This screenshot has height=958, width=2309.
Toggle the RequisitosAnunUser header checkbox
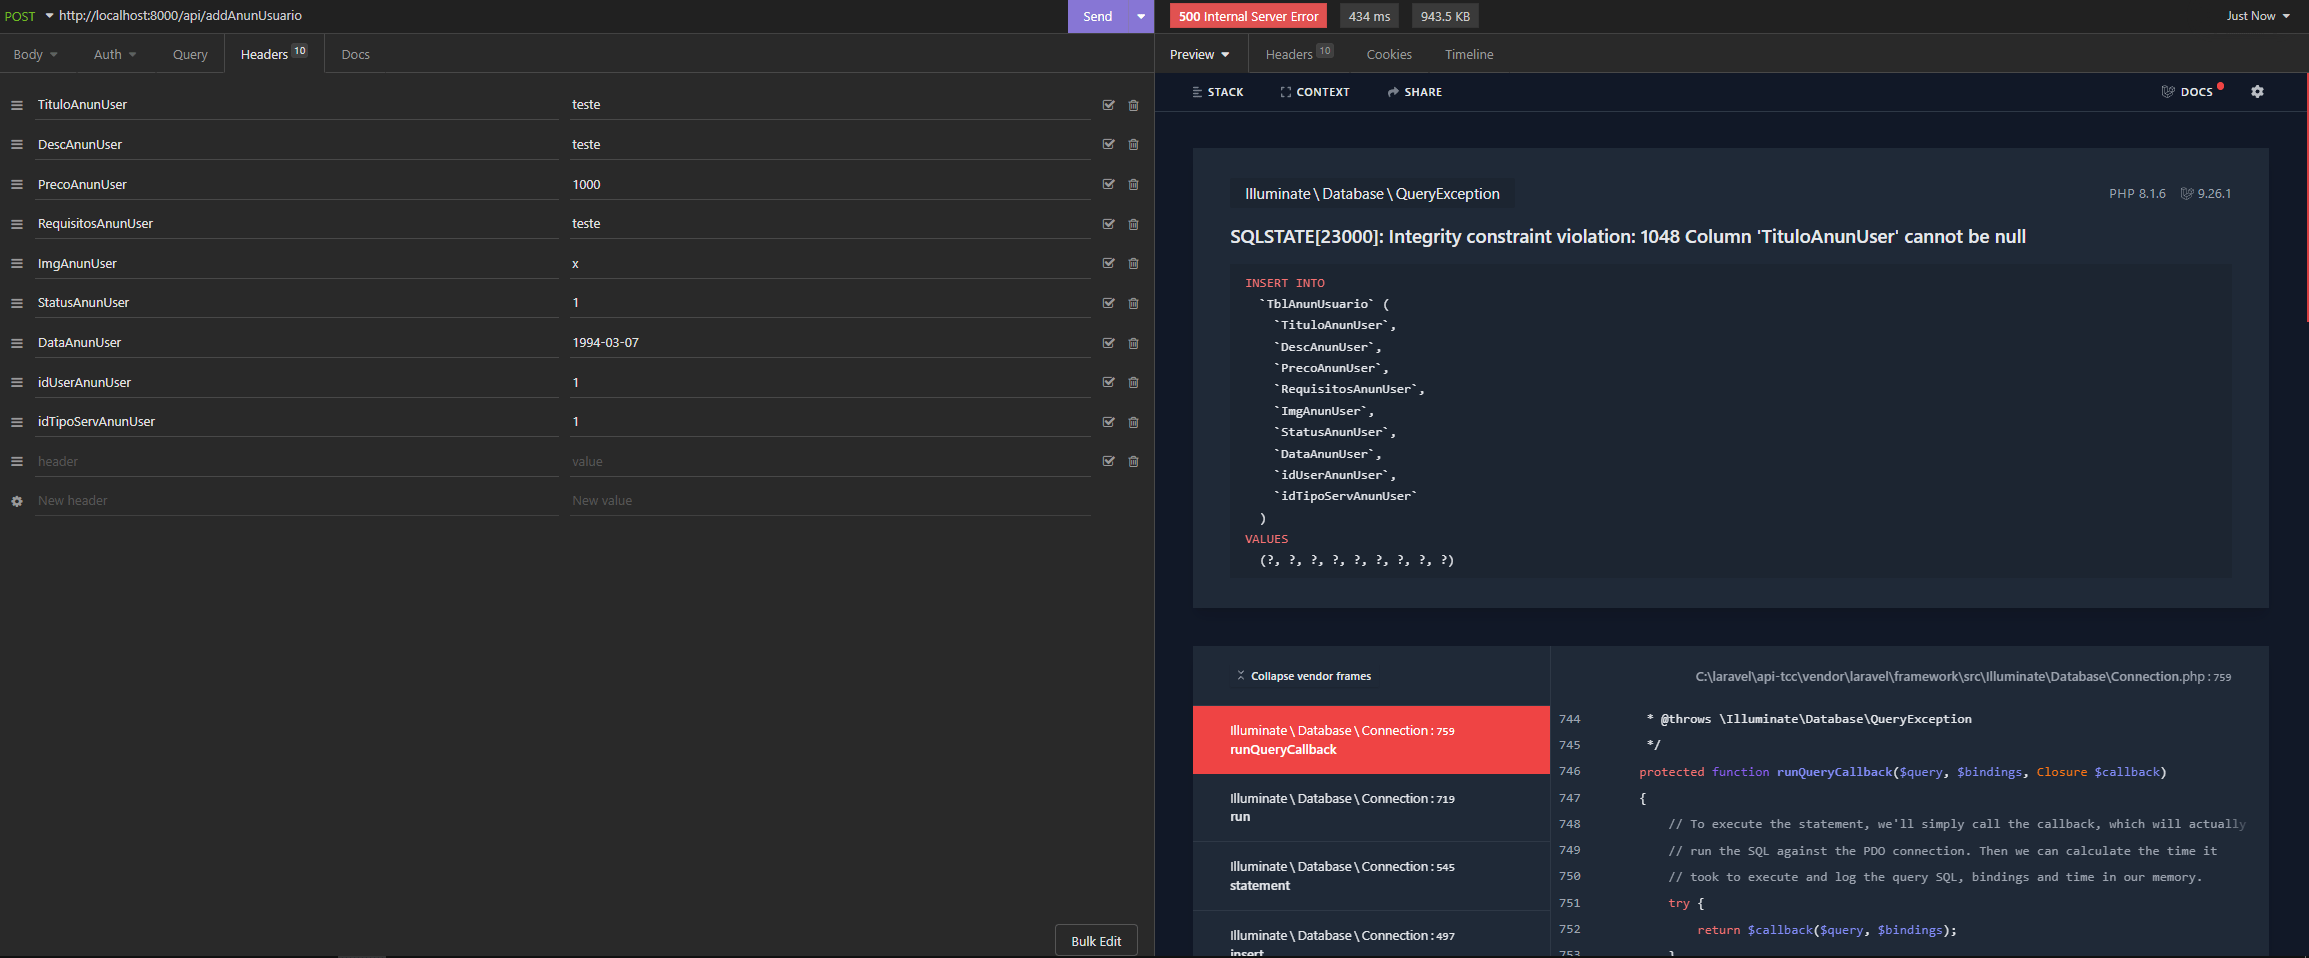tap(1108, 223)
